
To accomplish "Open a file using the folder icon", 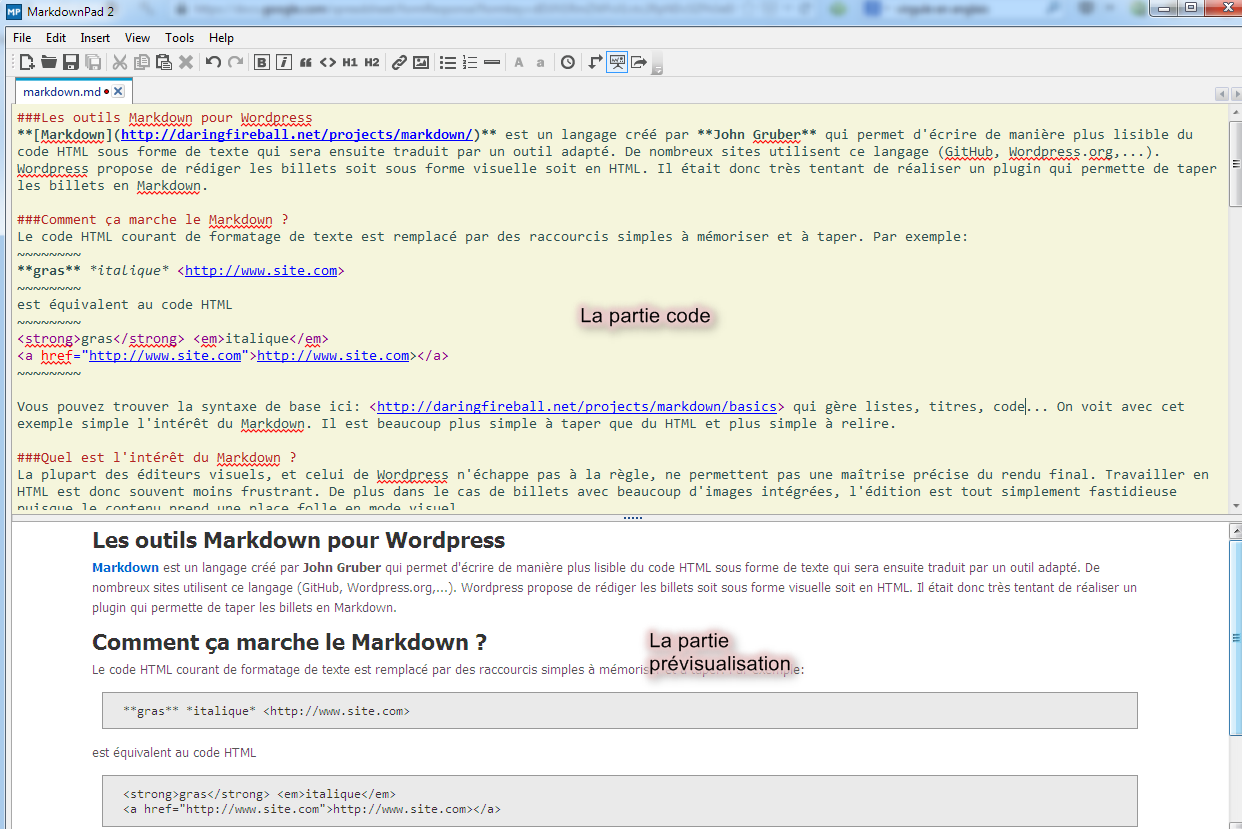I will (x=49, y=62).
